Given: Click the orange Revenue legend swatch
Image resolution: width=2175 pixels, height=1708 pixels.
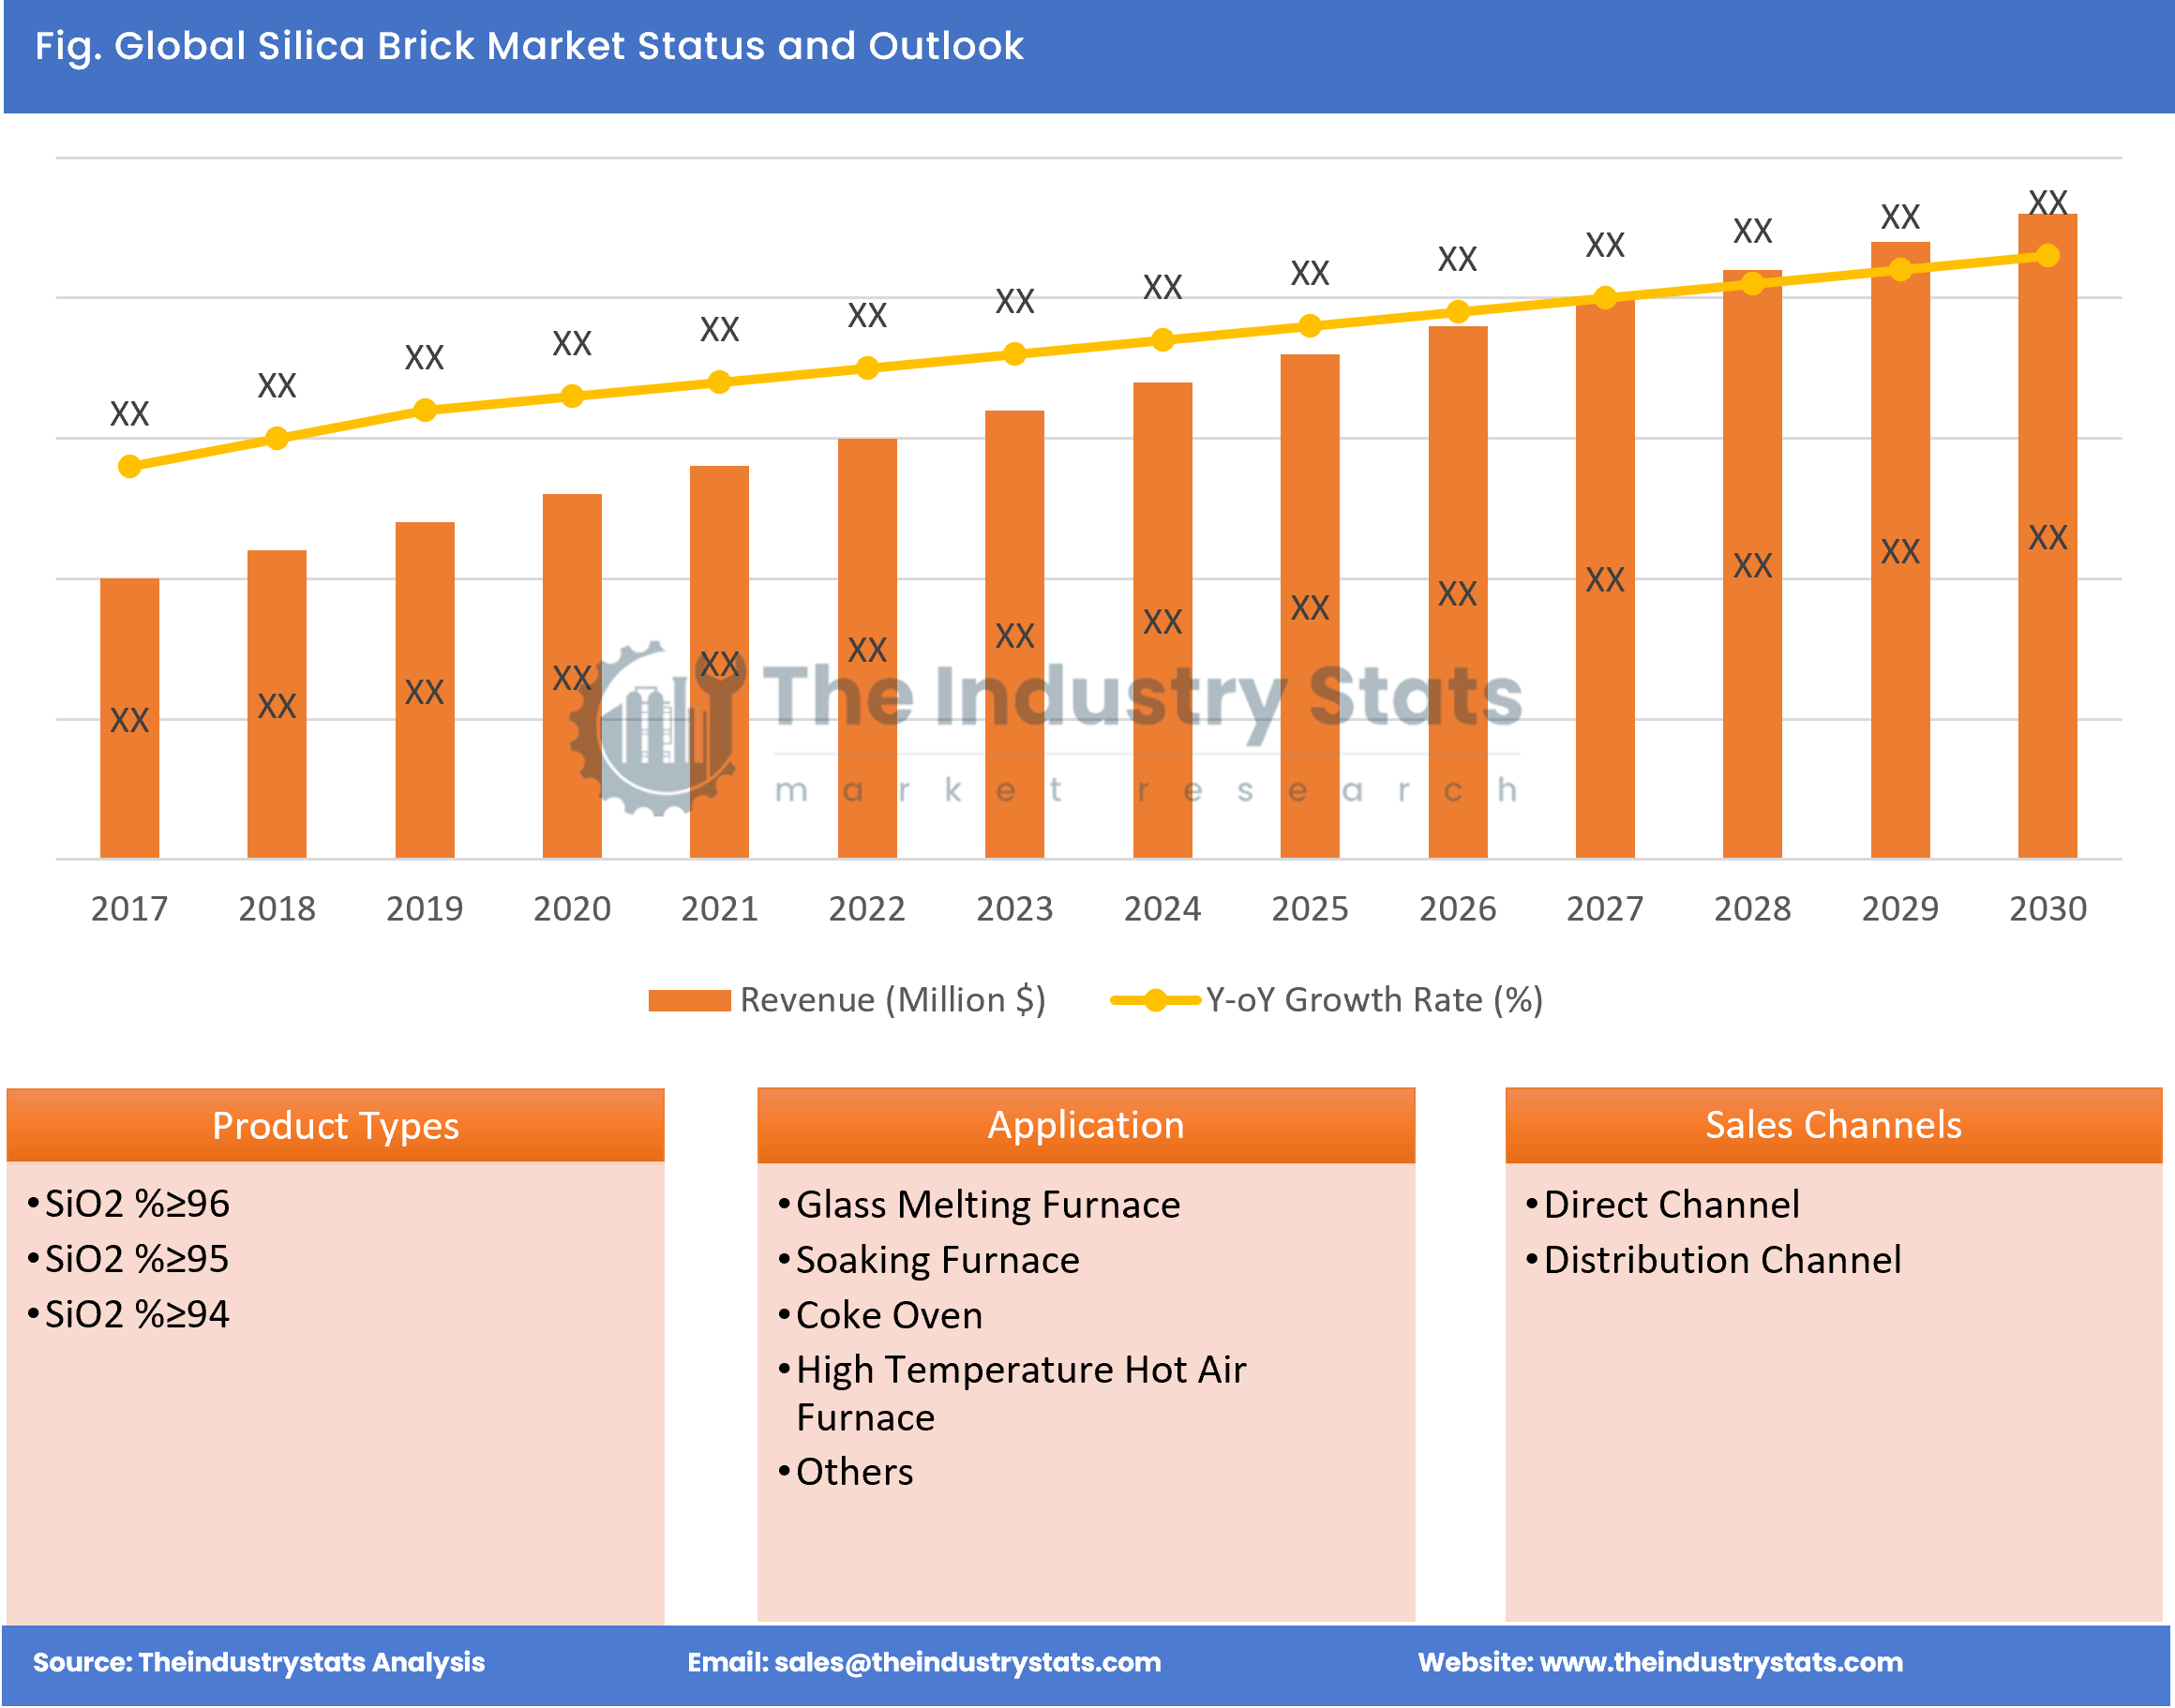Looking at the screenshot, I should [689, 1000].
